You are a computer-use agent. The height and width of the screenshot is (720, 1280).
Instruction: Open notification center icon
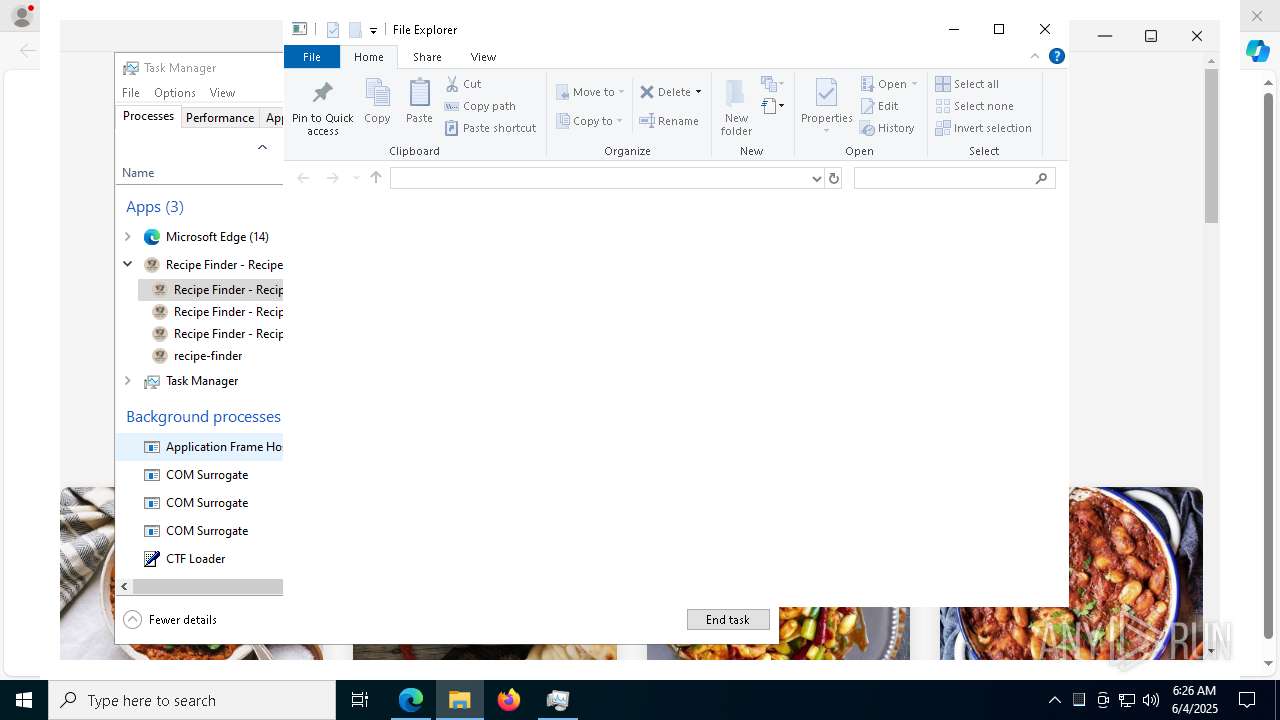click(x=1247, y=700)
